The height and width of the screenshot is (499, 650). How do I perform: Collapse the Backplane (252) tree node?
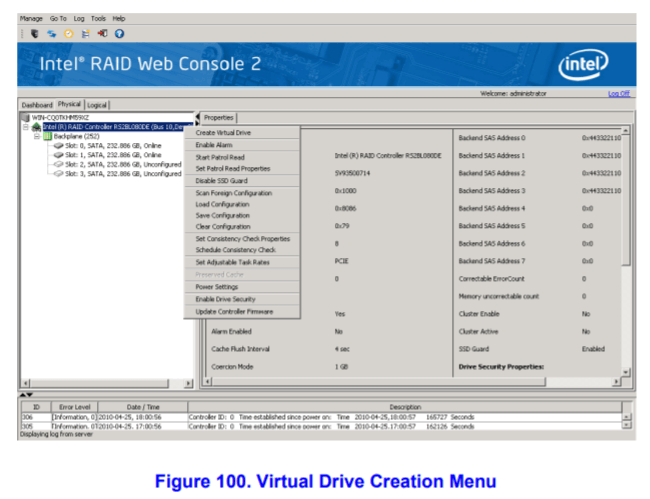37,136
